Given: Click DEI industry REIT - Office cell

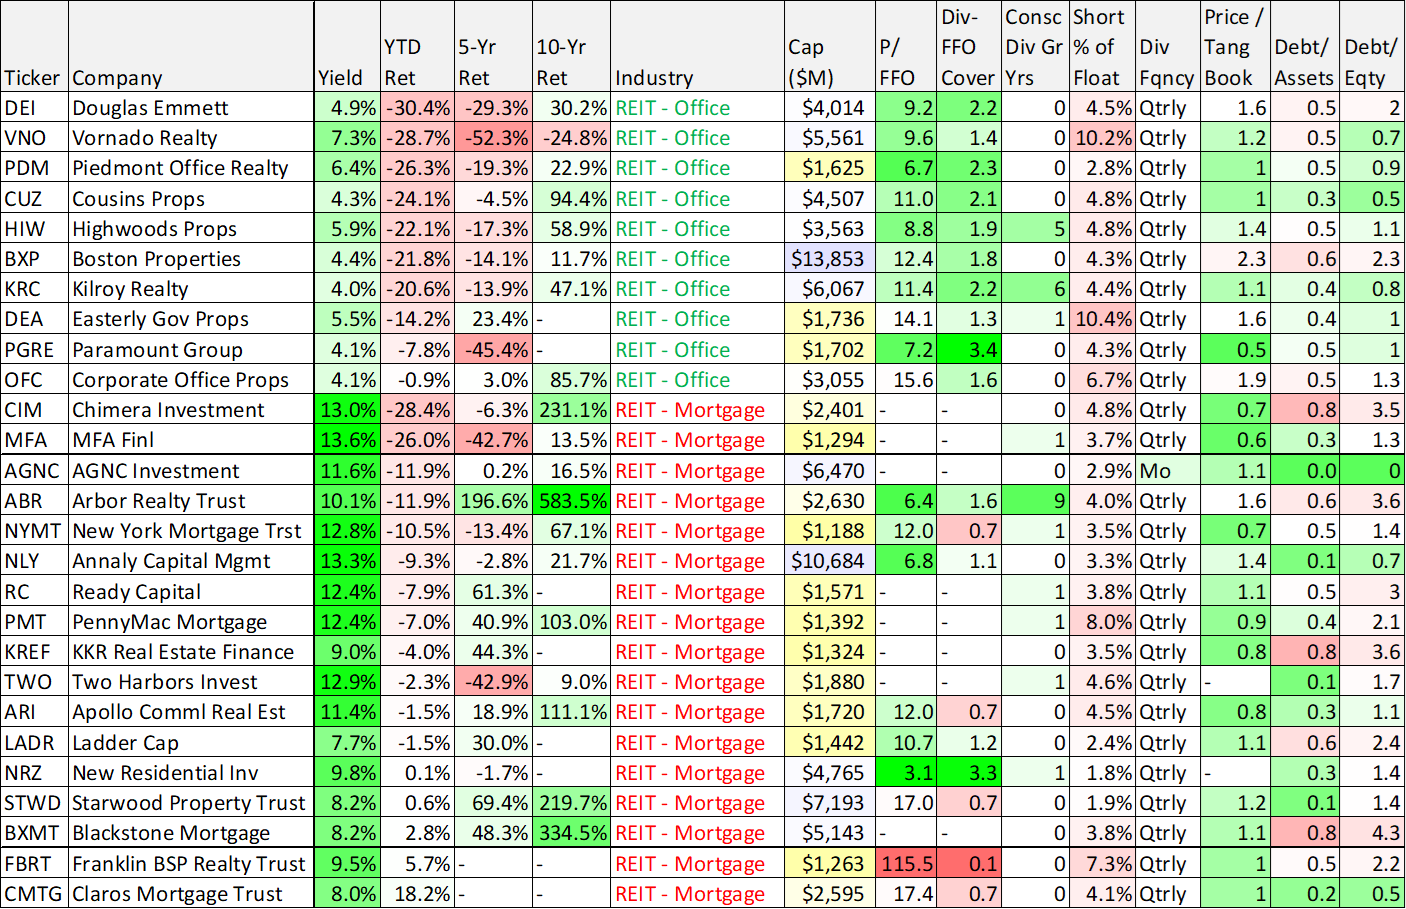Looking at the screenshot, I should click(x=697, y=108).
